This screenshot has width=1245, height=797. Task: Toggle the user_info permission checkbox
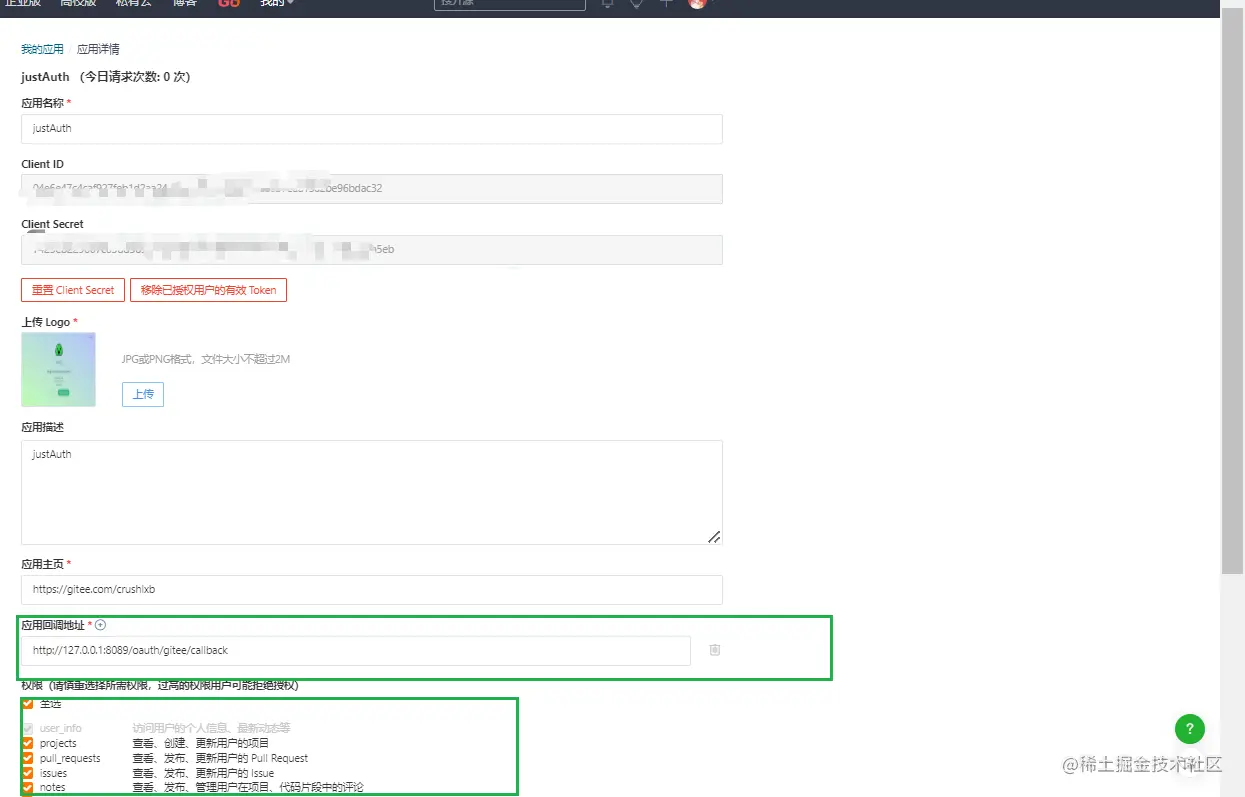coord(28,728)
